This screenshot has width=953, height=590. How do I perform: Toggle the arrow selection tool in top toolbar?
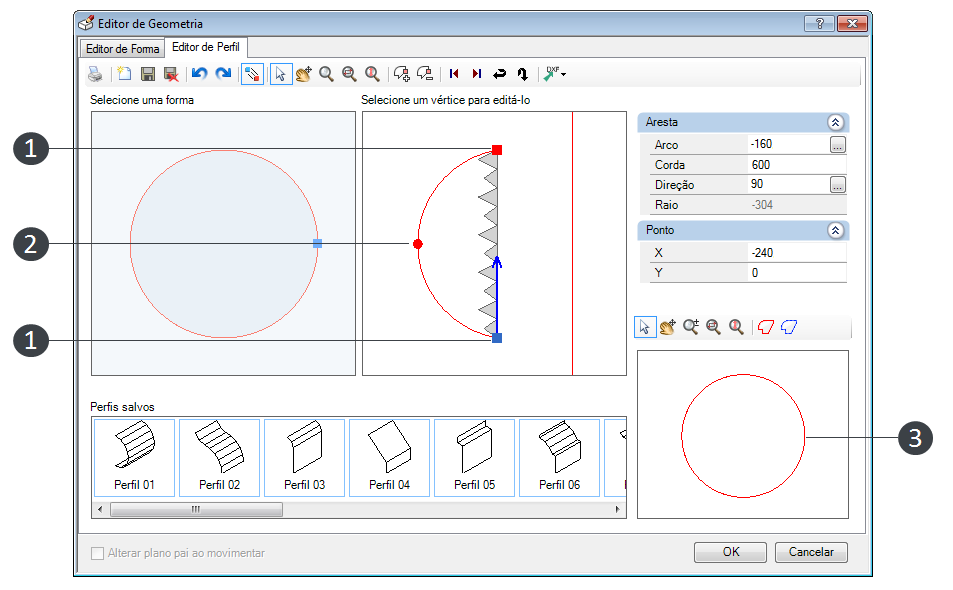coord(281,74)
